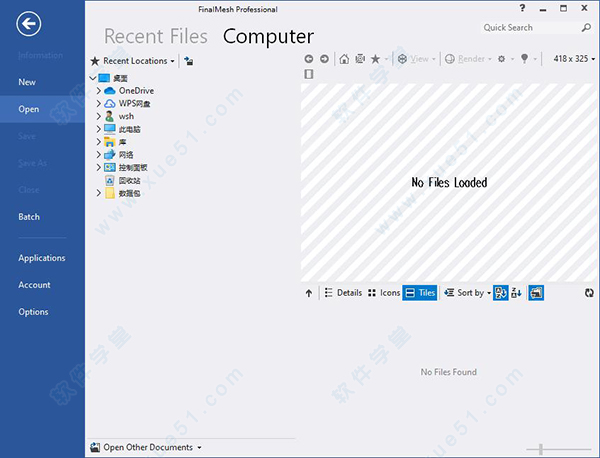This screenshot has height=458, width=600.
Task: Click the add folder icon beside Recent Locations
Action: (x=189, y=61)
